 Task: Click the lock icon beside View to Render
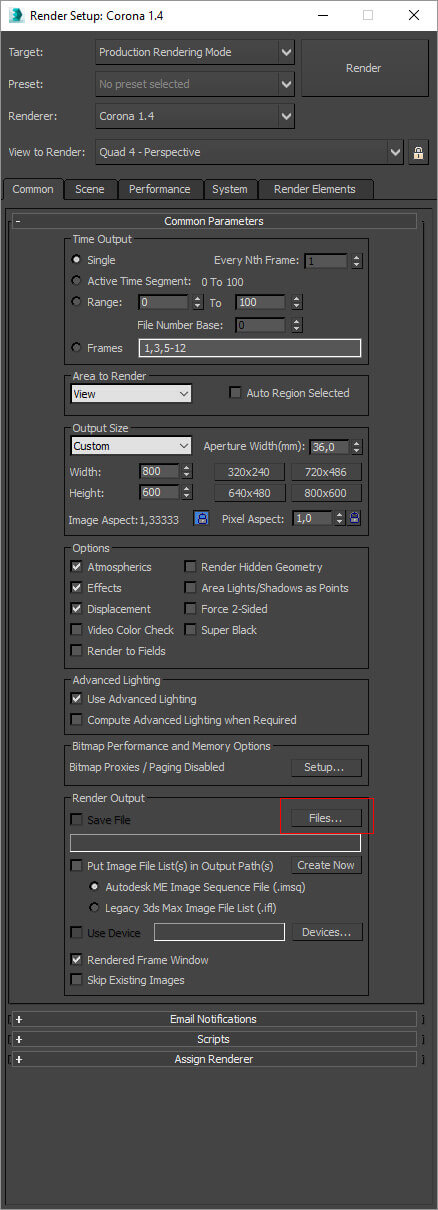point(418,153)
